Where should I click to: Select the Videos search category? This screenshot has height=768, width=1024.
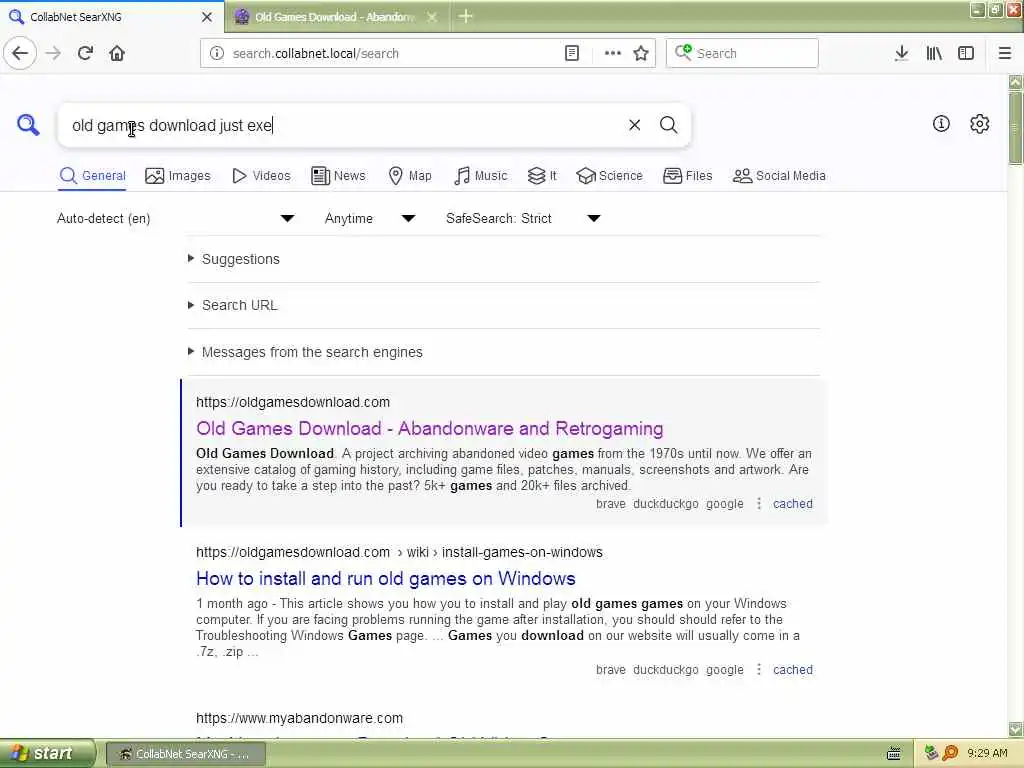click(x=261, y=176)
